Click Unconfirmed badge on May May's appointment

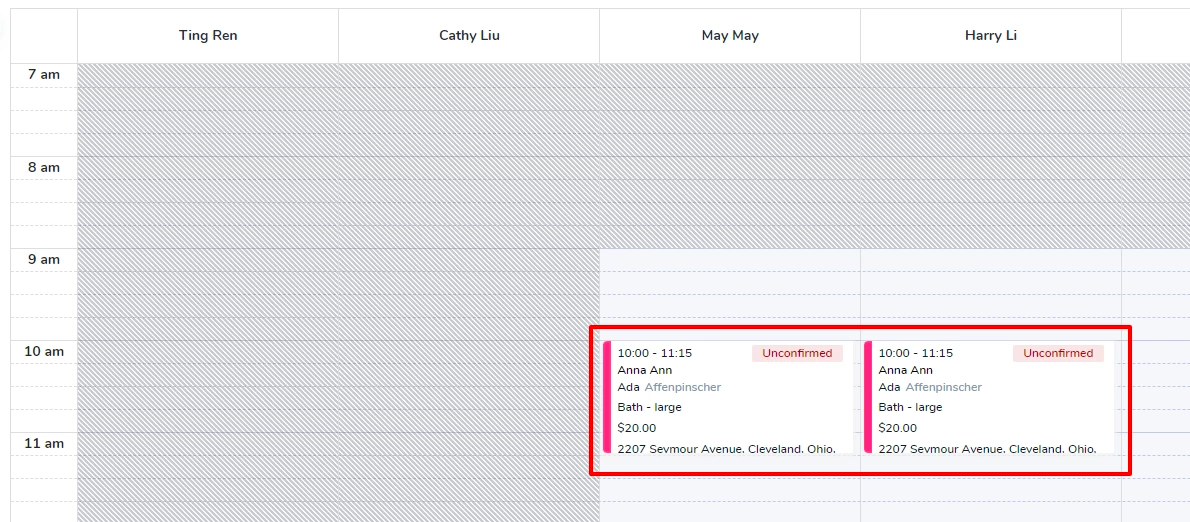pyautogui.click(x=797, y=354)
